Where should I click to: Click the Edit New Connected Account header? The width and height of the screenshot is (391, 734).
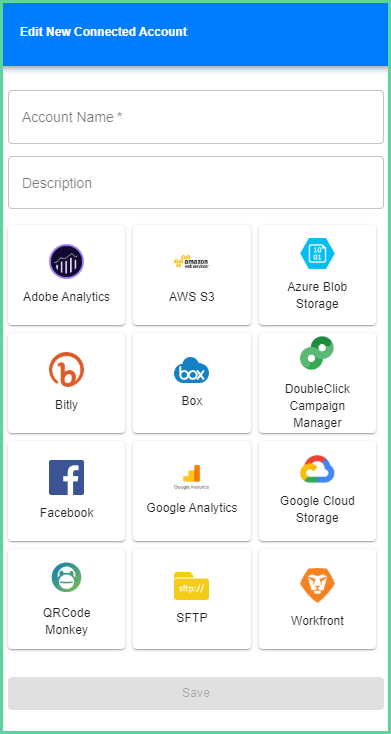pyautogui.click(x=103, y=32)
